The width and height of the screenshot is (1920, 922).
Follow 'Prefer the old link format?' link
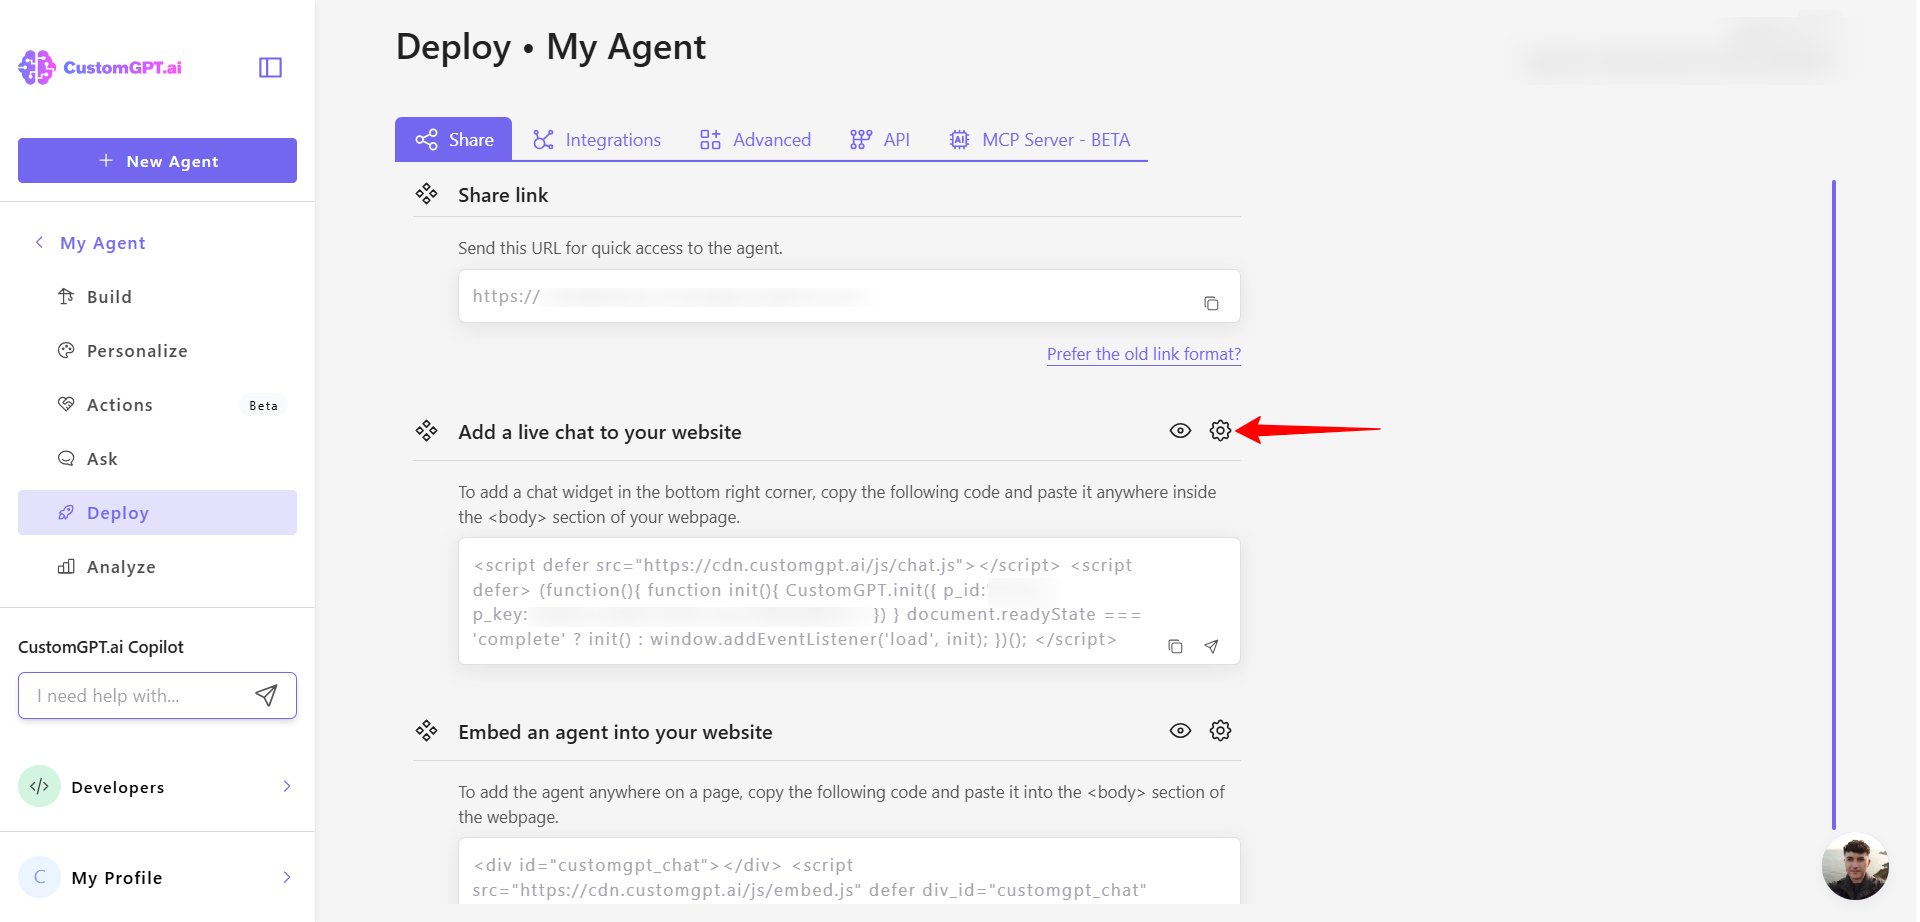click(1144, 354)
